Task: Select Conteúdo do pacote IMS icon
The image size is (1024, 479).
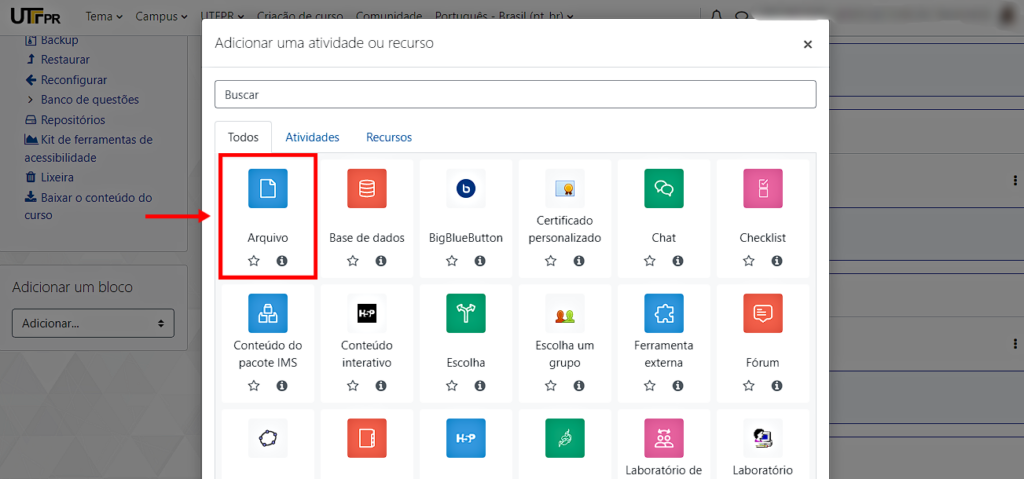Action: pyautogui.click(x=268, y=313)
